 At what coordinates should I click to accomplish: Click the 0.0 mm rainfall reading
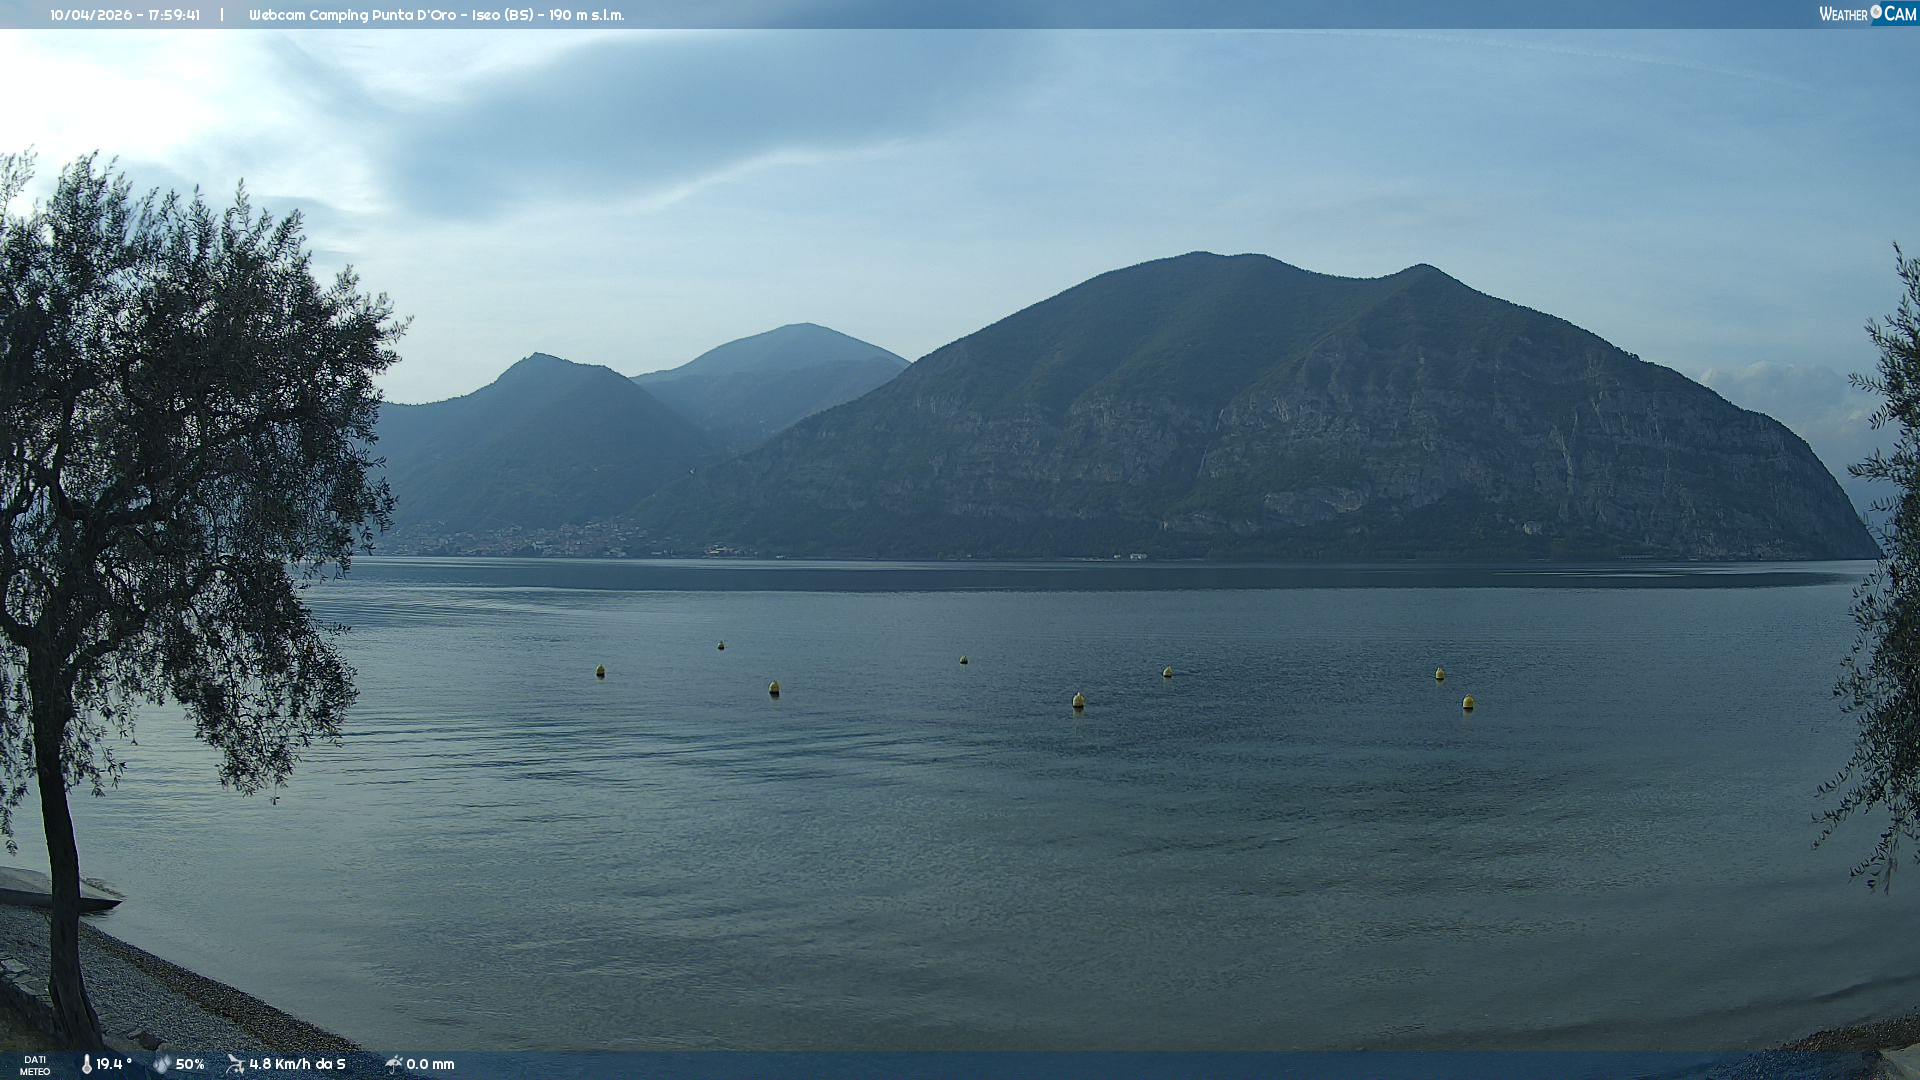pyautogui.click(x=430, y=1064)
